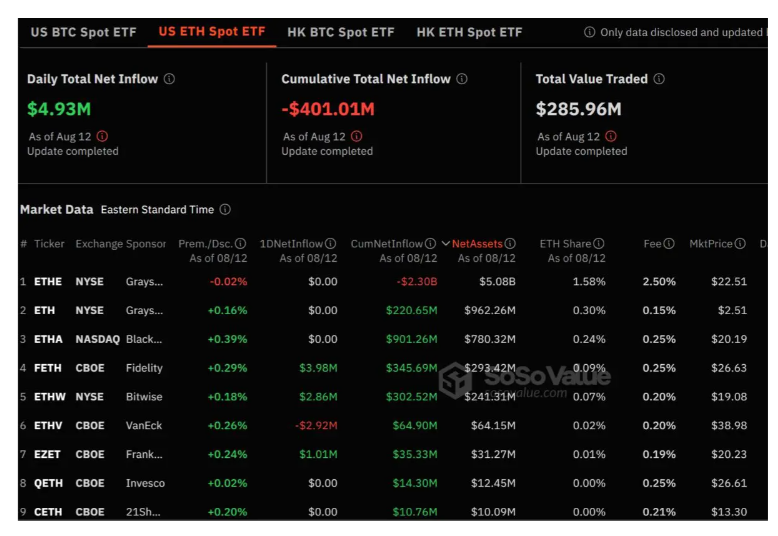Image resolution: width=778 pixels, height=536 pixels.
Task: Click info icon next to MktPrice header
Action: [x=740, y=244]
